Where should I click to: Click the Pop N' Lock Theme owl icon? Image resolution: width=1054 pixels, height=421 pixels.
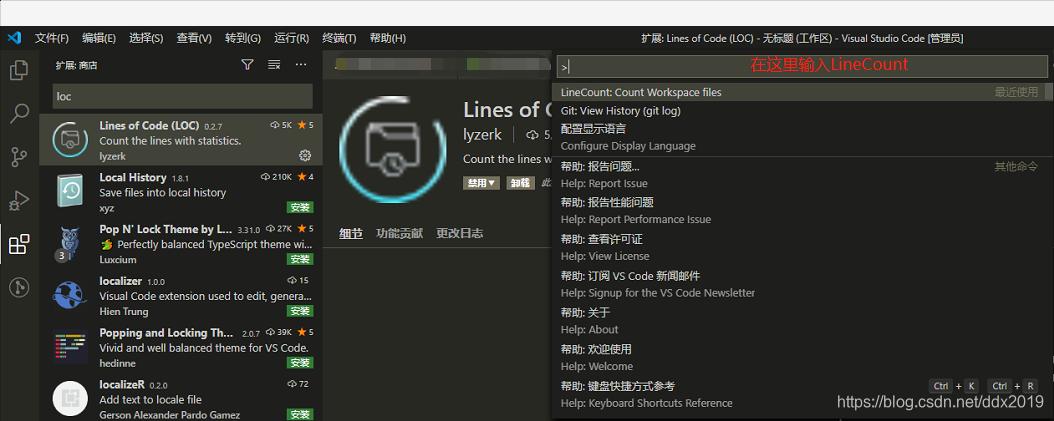(70, 243)
